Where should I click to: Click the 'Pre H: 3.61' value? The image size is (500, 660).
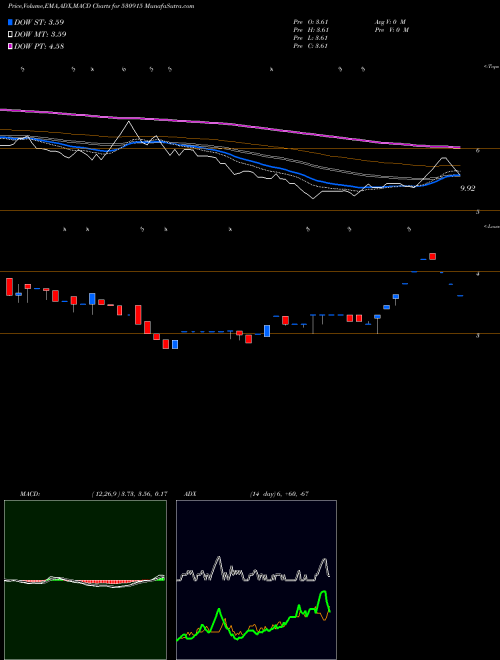click(x=311, y=30)
